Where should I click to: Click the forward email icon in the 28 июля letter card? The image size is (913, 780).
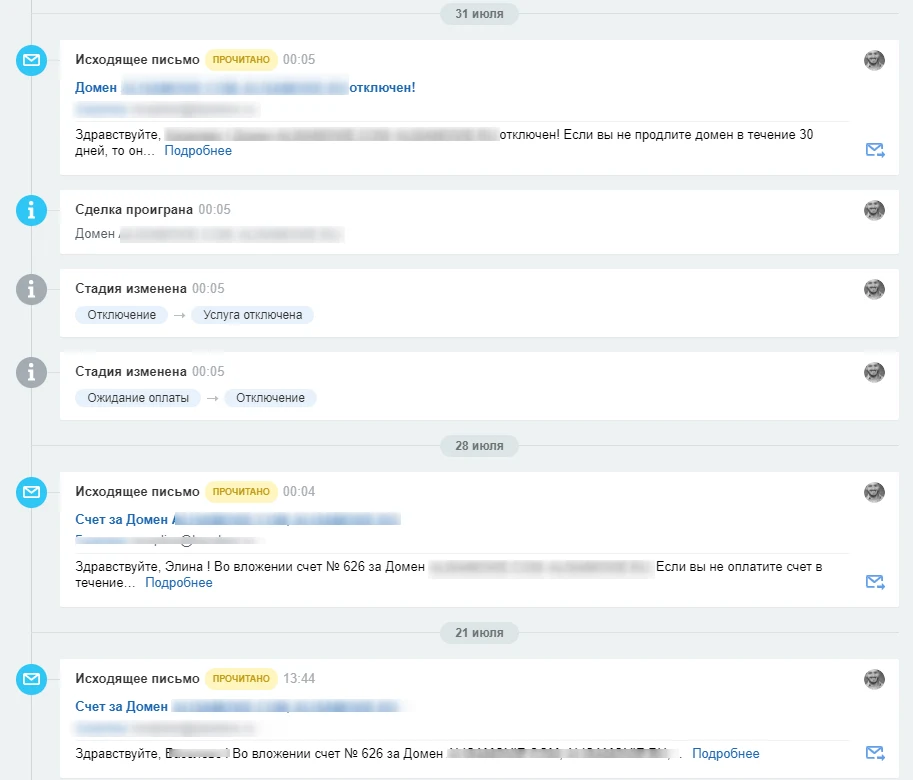click(875, 582)
